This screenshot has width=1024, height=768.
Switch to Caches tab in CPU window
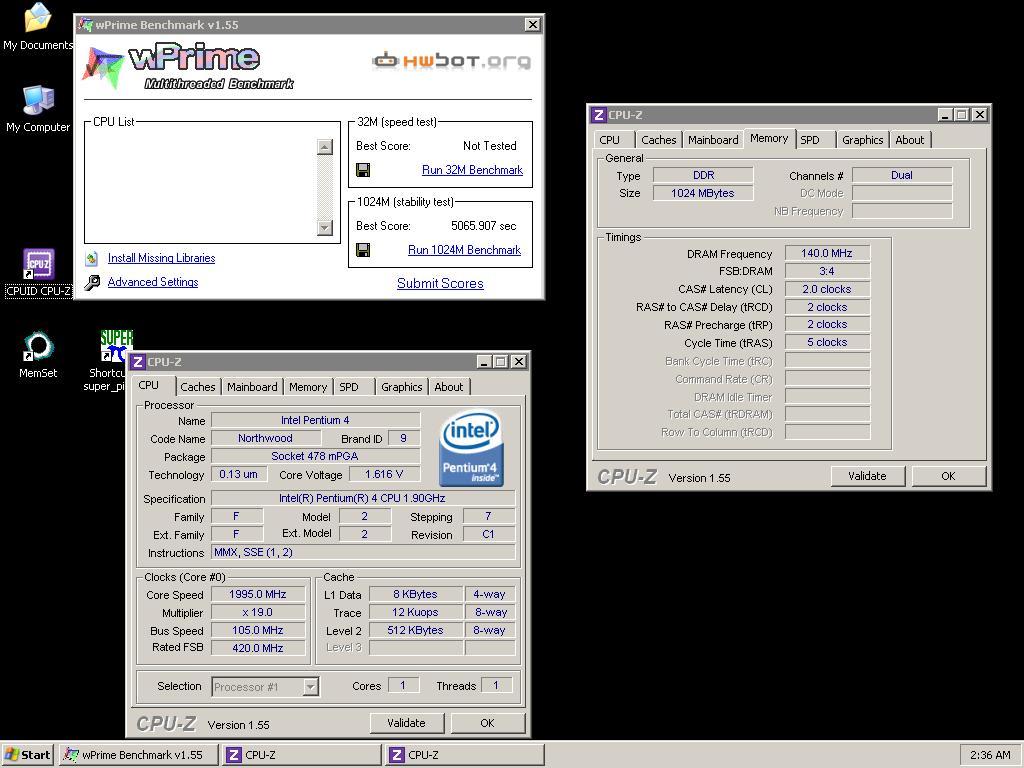[198, 387]
